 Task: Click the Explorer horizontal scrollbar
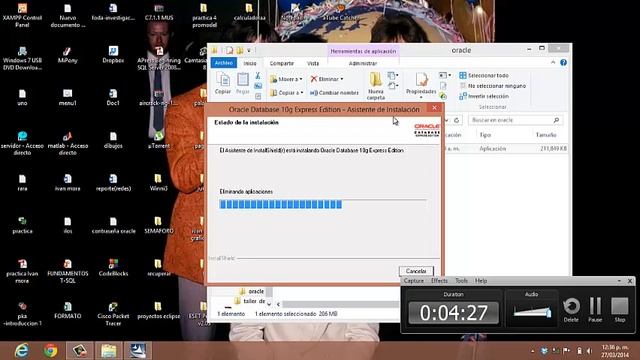(x=340, y=304)
